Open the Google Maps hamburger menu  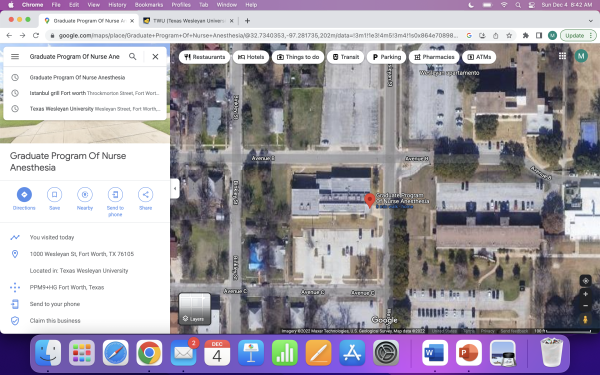click(x=15, y=57)
